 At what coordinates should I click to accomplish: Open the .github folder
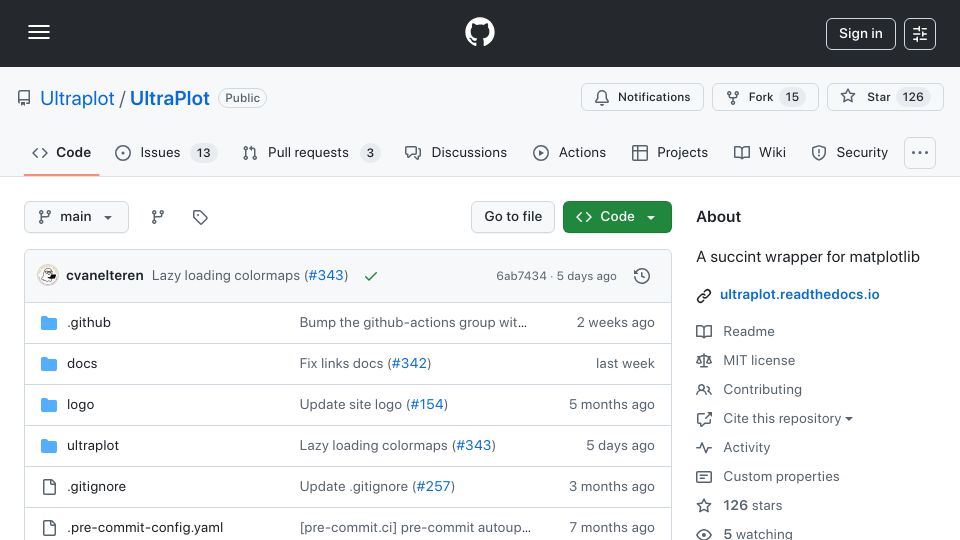point(89,323)
